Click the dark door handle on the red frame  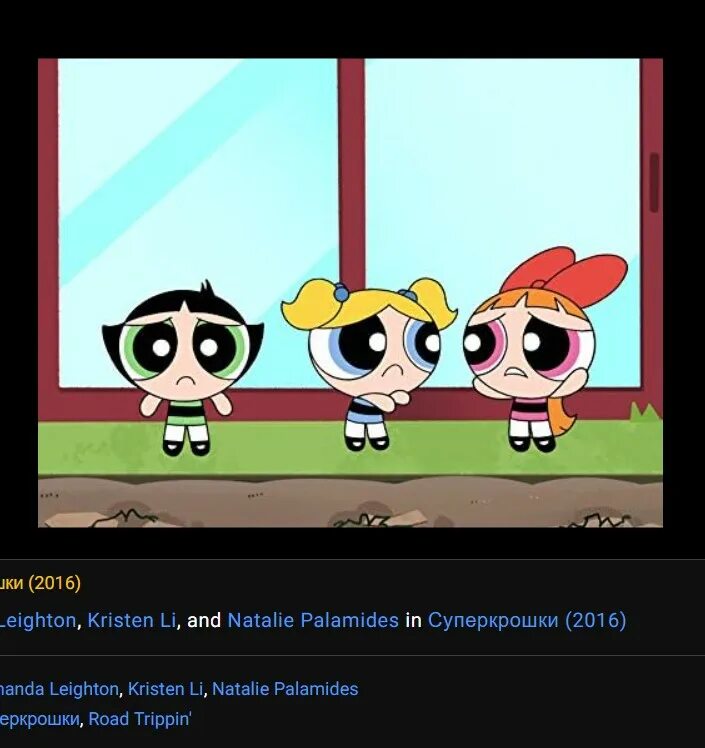tap(654, 183)
